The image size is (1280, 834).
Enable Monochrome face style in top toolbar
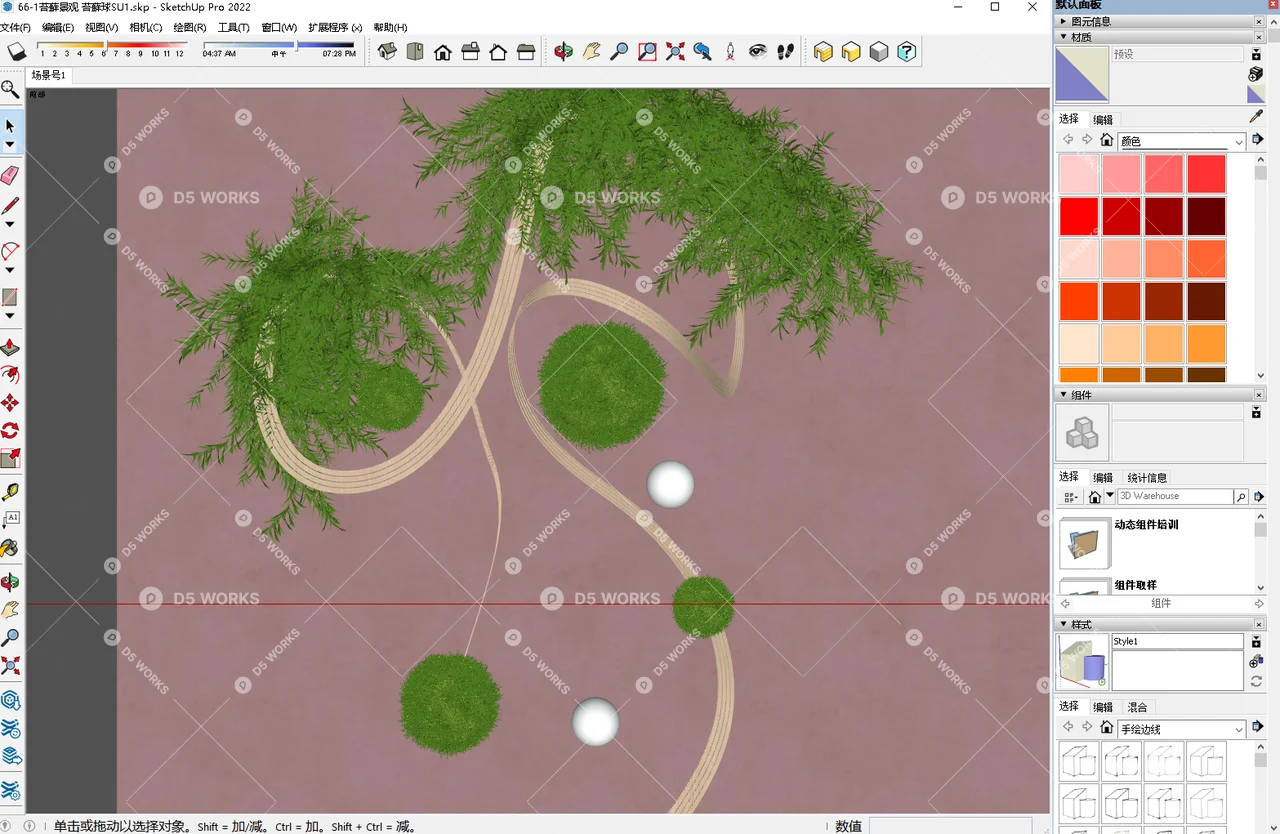[x=879, y=51]
